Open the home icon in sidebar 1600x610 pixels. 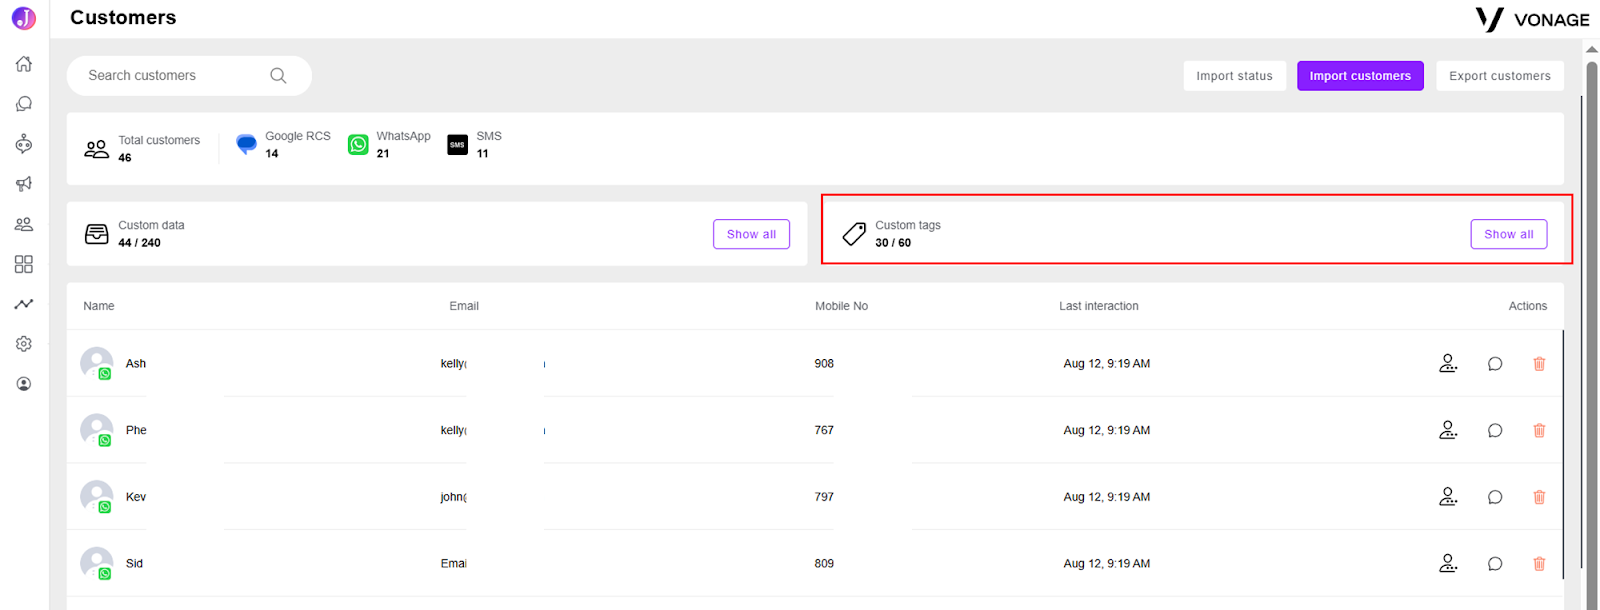coord(24,64)
